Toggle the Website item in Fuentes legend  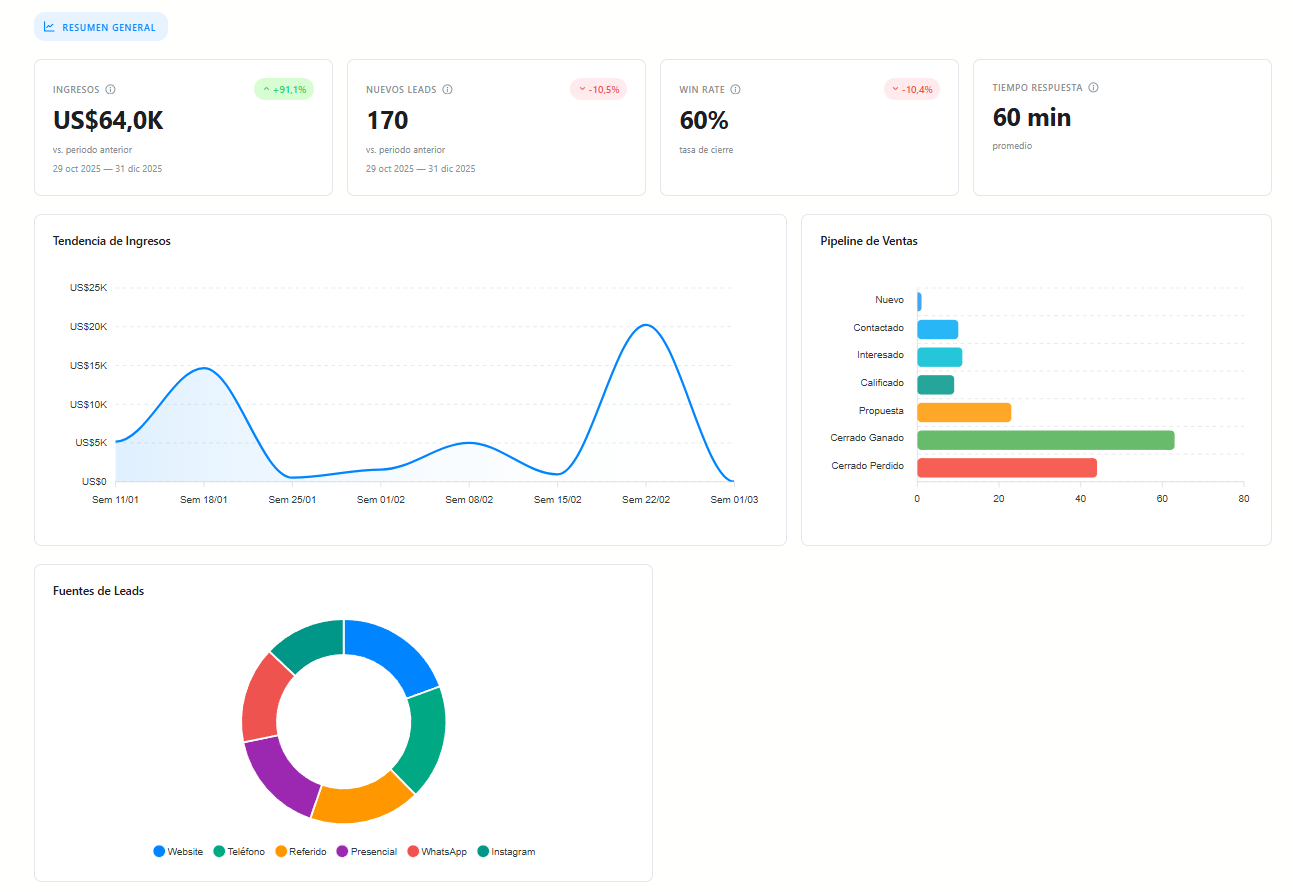coord(180,851)
